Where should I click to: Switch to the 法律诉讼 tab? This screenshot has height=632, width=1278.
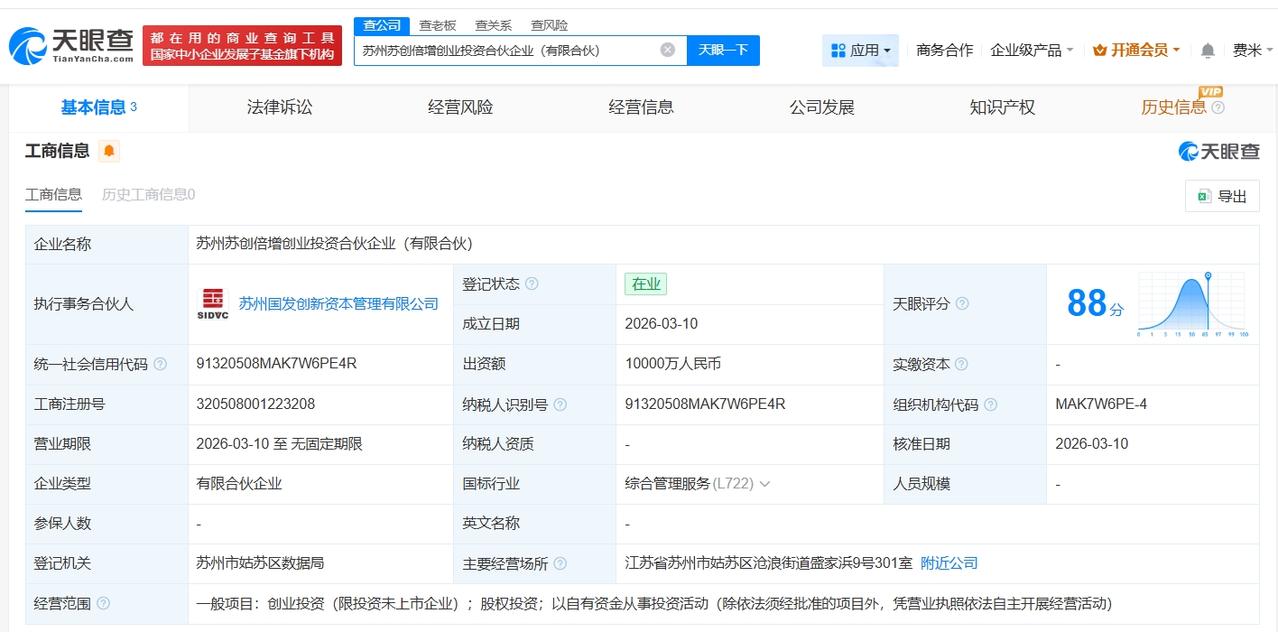pyautogui.click(x=279, y=107)
